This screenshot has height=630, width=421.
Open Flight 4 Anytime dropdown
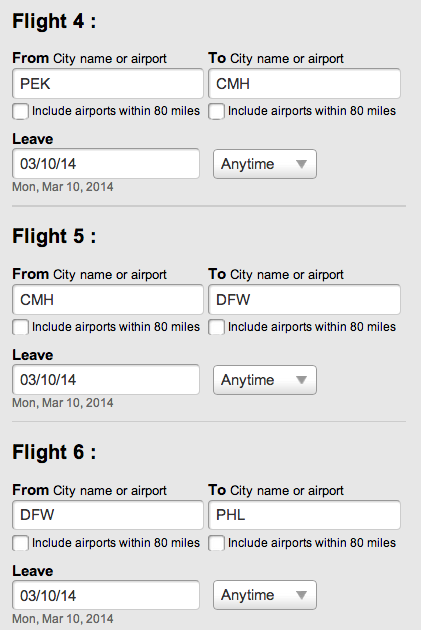265,164
